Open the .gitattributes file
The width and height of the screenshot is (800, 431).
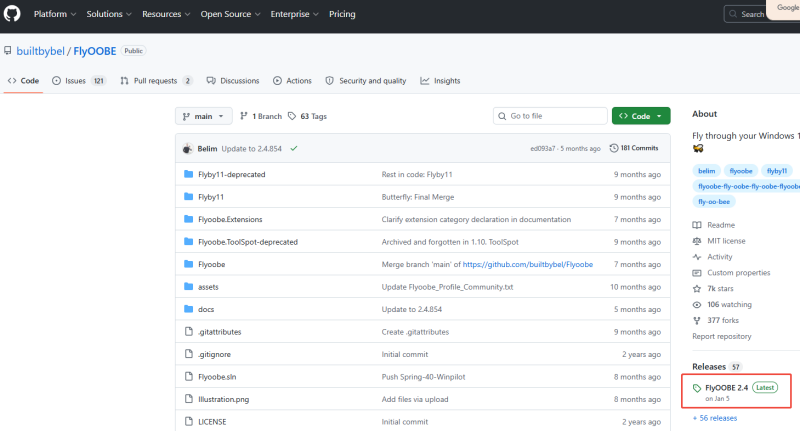(220, 332)
